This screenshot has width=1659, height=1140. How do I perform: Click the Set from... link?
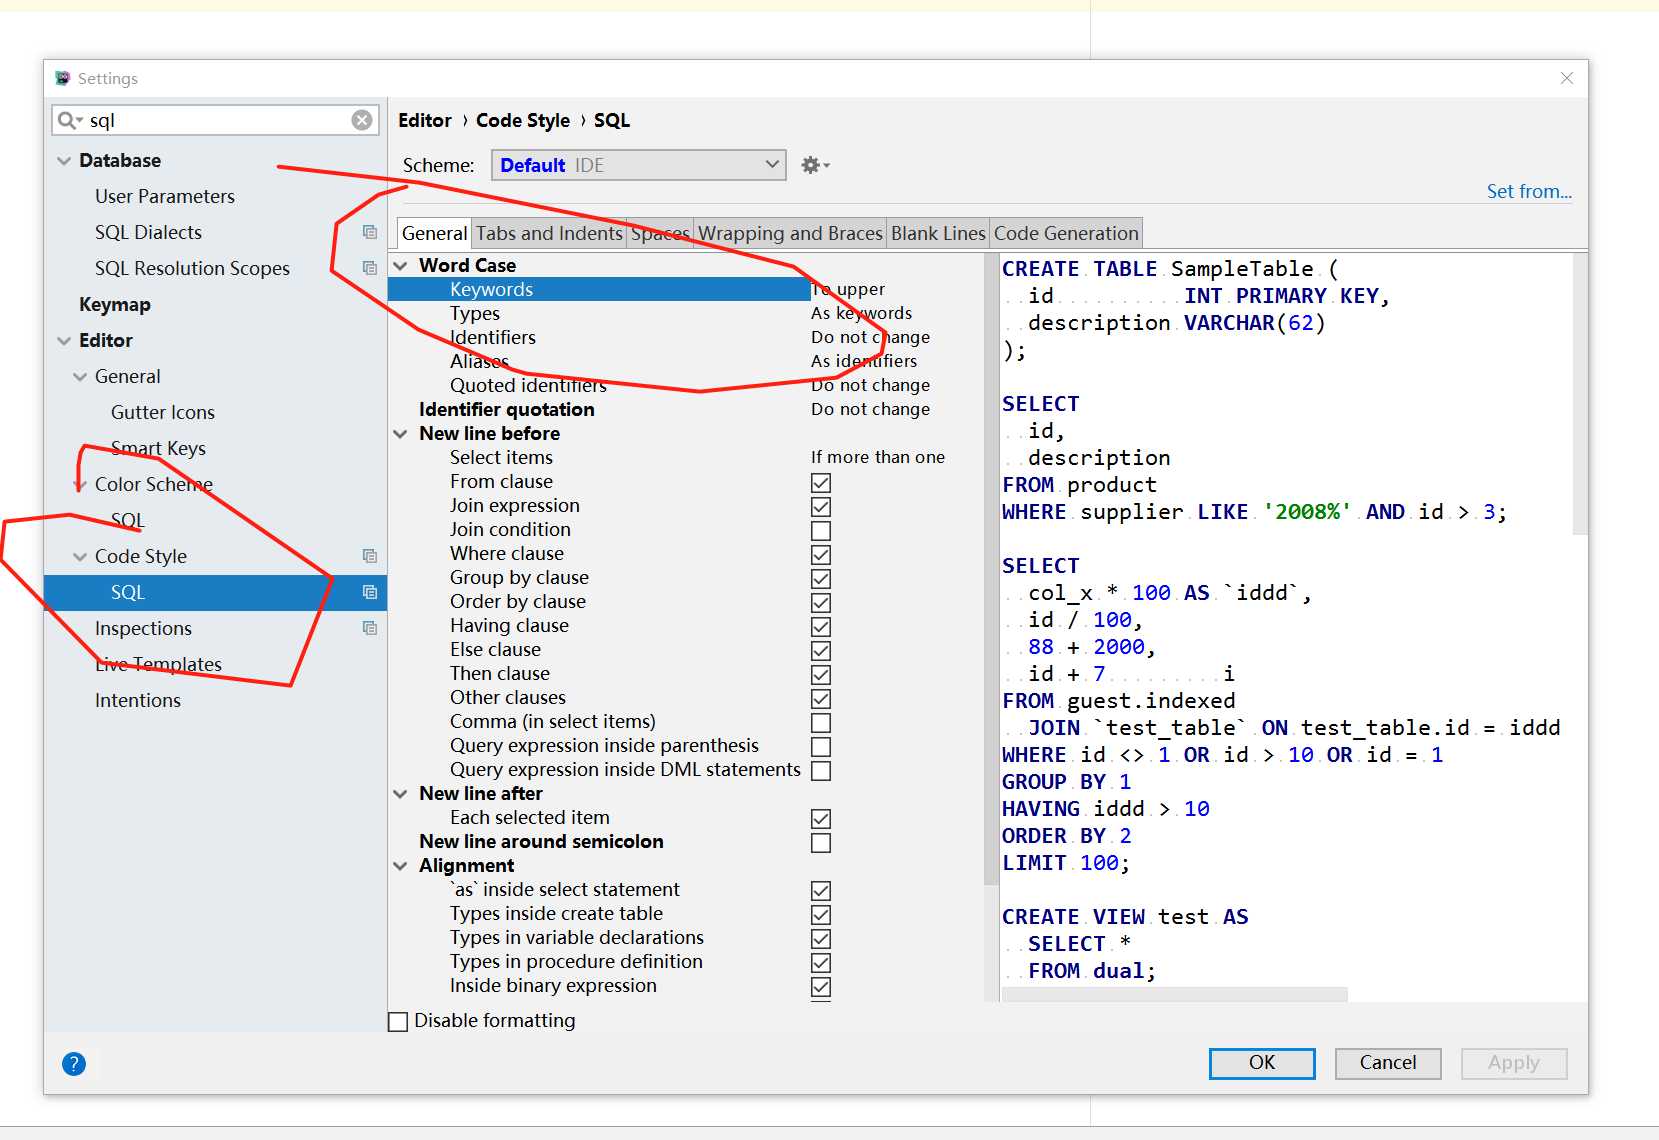click(x=1528, y=191)
